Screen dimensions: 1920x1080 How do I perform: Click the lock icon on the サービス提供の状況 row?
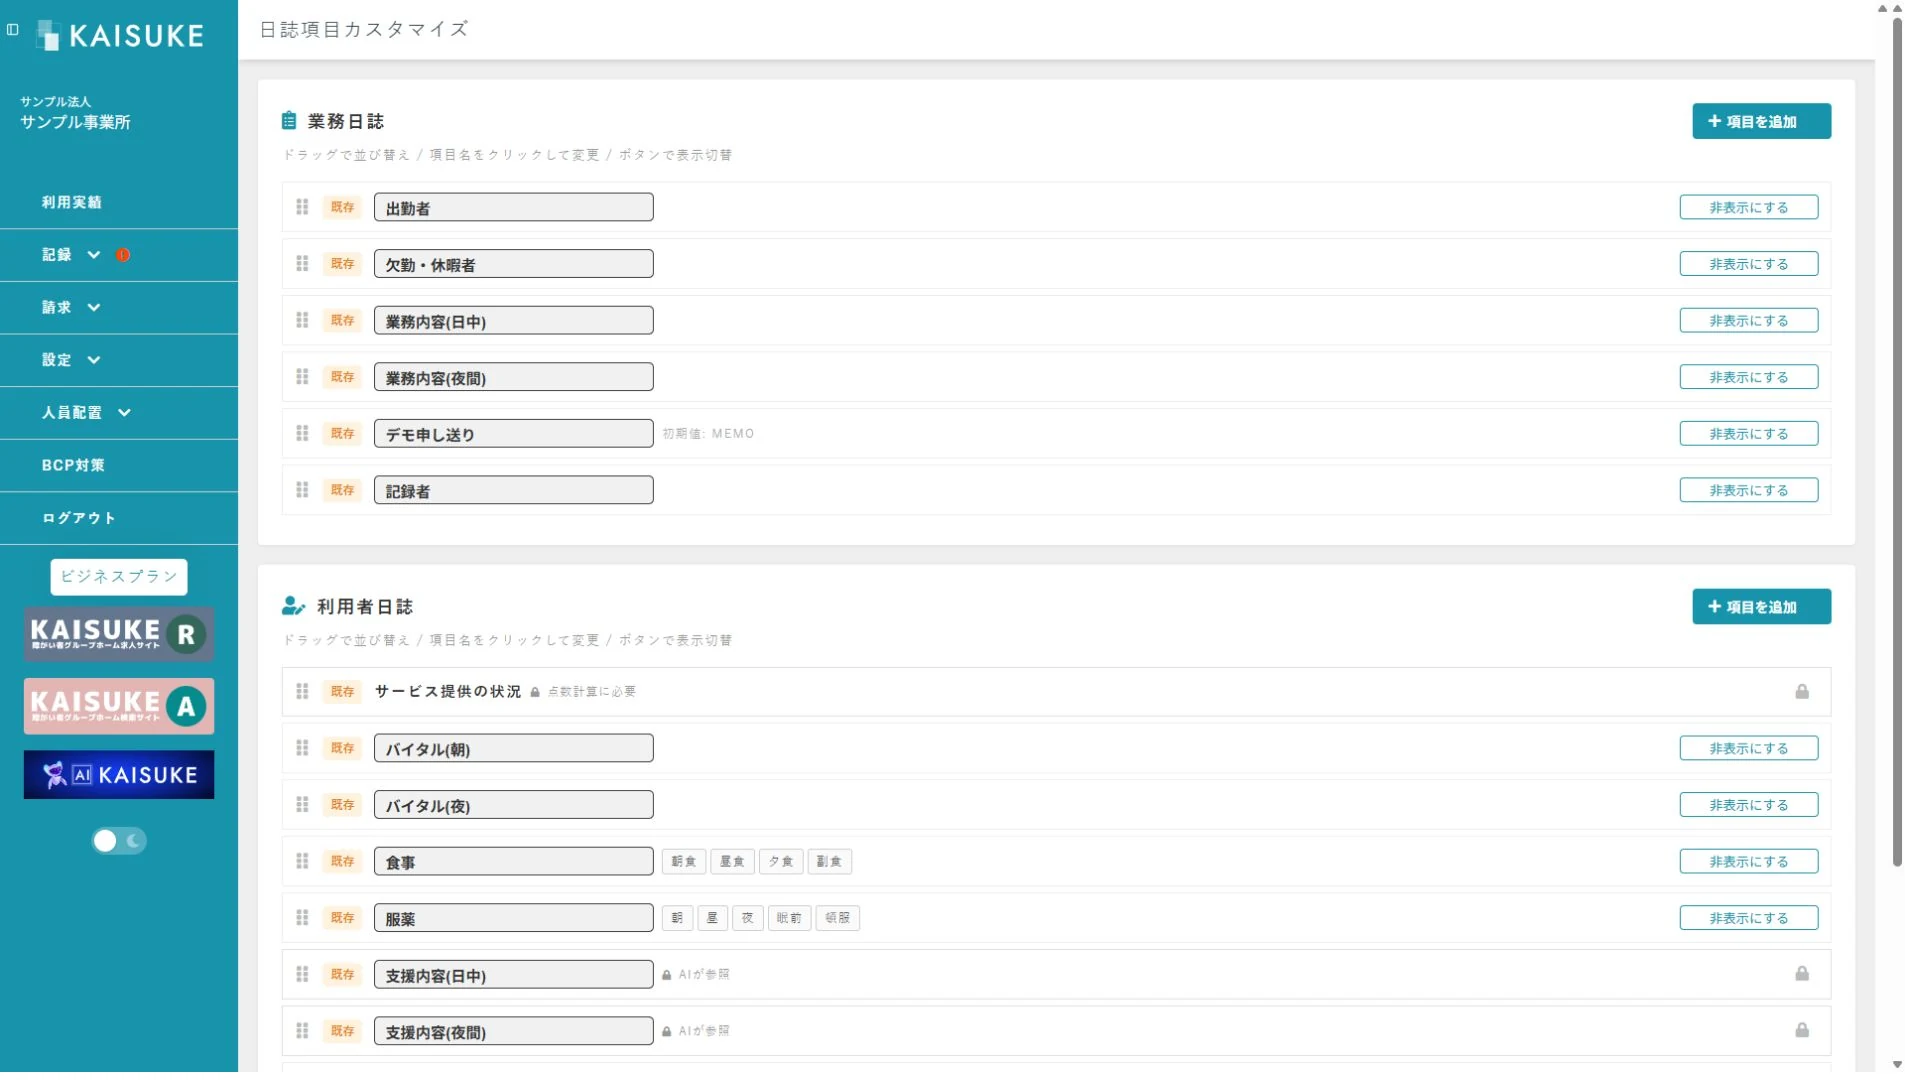[x=1802, y=692]
